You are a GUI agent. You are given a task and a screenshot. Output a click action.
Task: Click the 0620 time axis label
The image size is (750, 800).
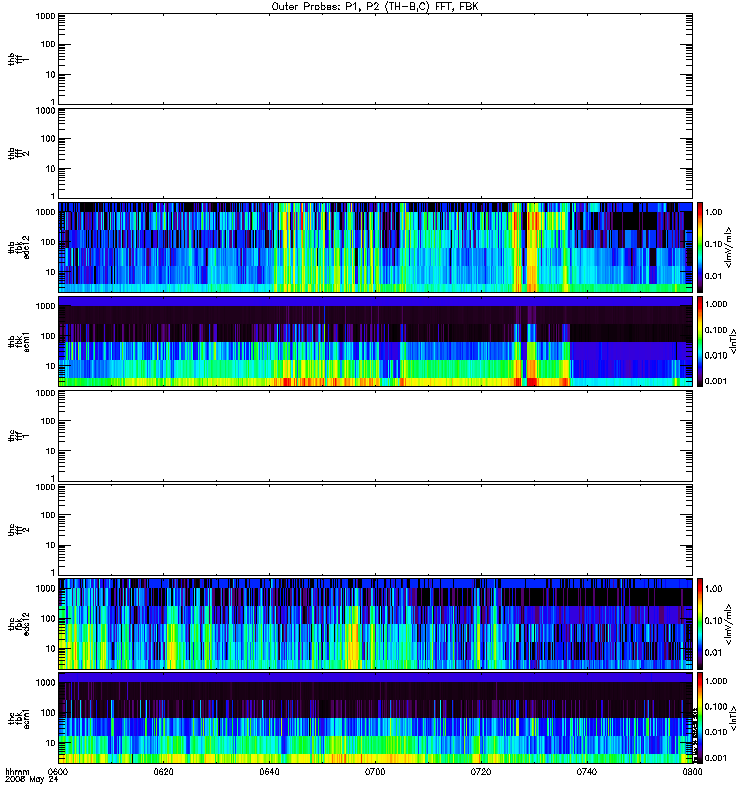(x=163, y=772)
